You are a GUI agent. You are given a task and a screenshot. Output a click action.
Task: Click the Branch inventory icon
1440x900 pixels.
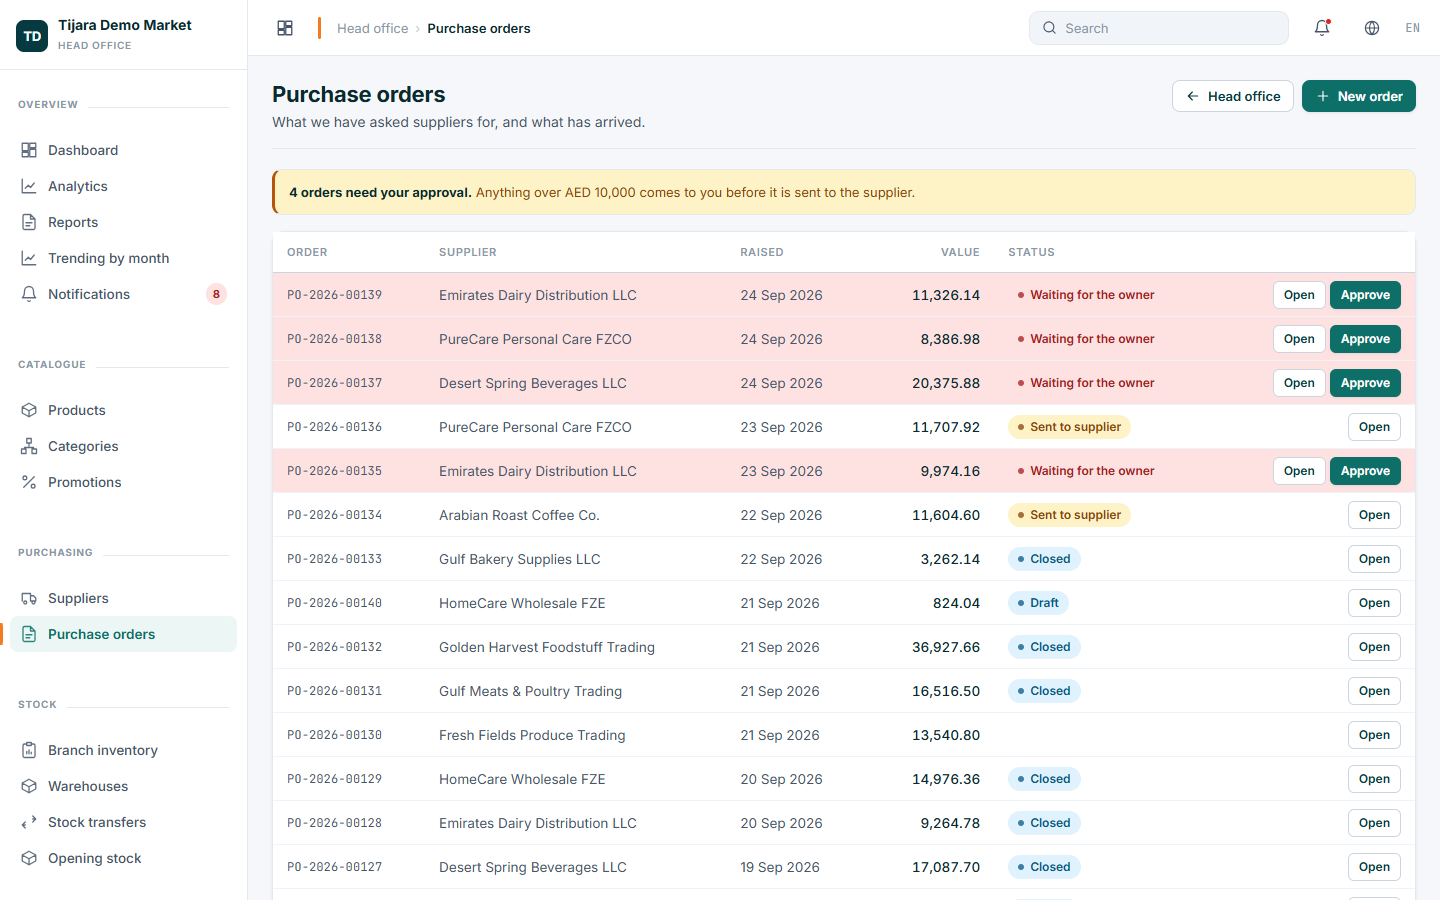pyautogui.click(x=29, y=750)
